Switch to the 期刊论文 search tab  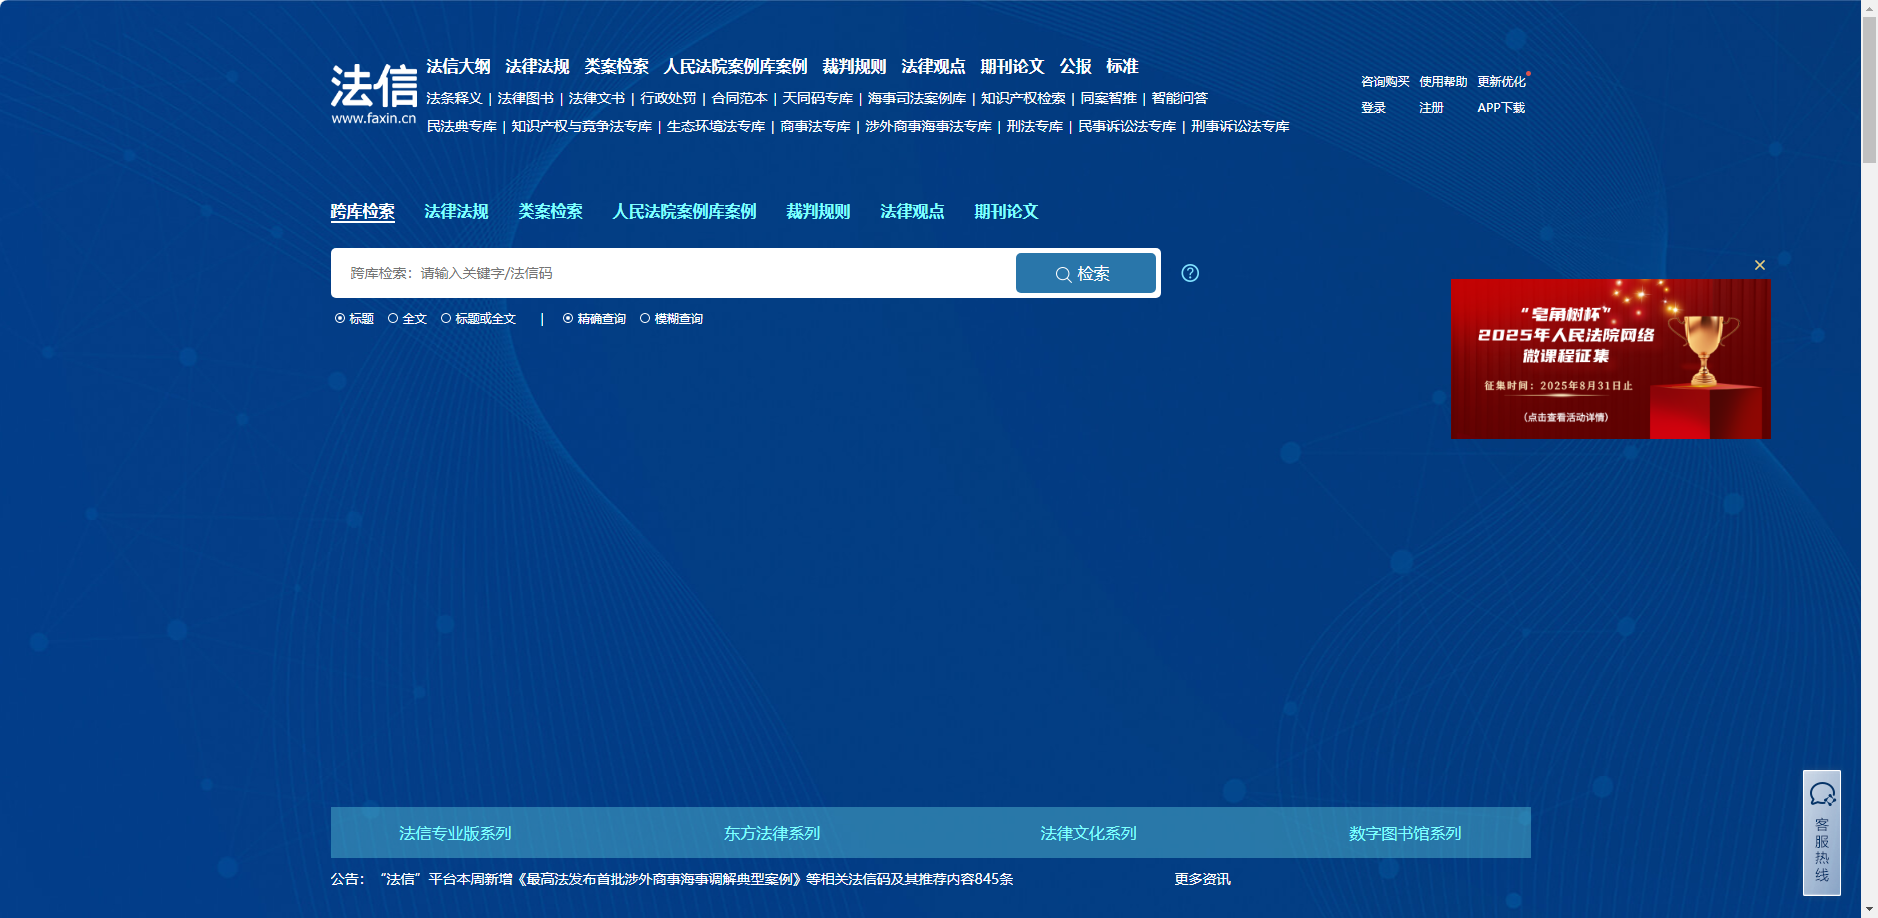[x=1006, y=212]
